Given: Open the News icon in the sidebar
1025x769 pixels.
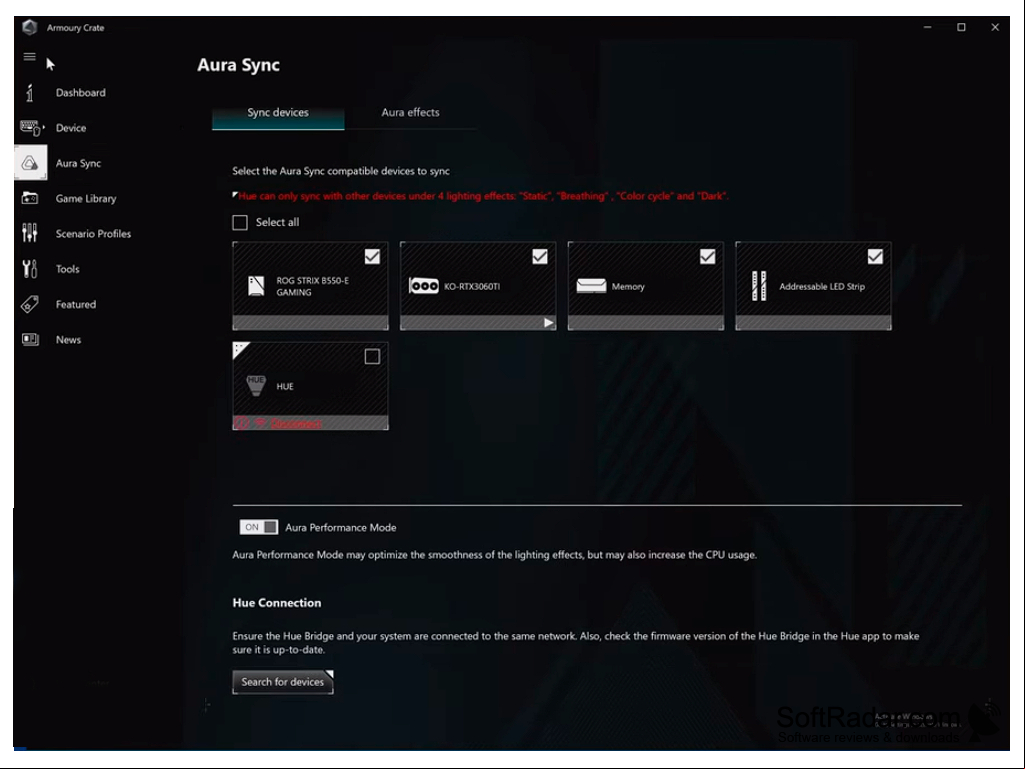Looking at the screenshot, I should click(x=30, y=339).
